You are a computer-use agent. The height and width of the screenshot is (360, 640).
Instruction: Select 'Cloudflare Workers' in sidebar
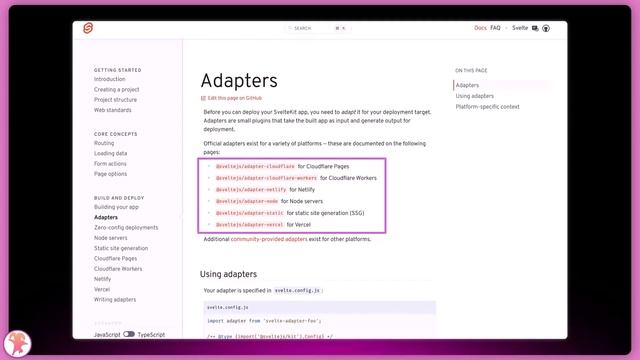point(118,269)
